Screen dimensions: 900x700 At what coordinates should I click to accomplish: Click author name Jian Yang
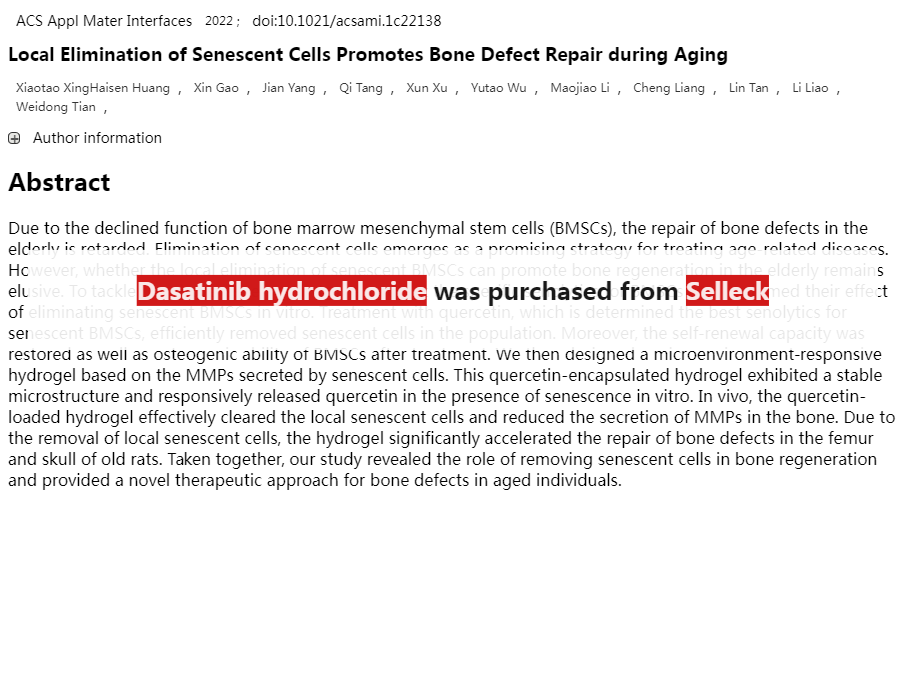click(288, 88)
